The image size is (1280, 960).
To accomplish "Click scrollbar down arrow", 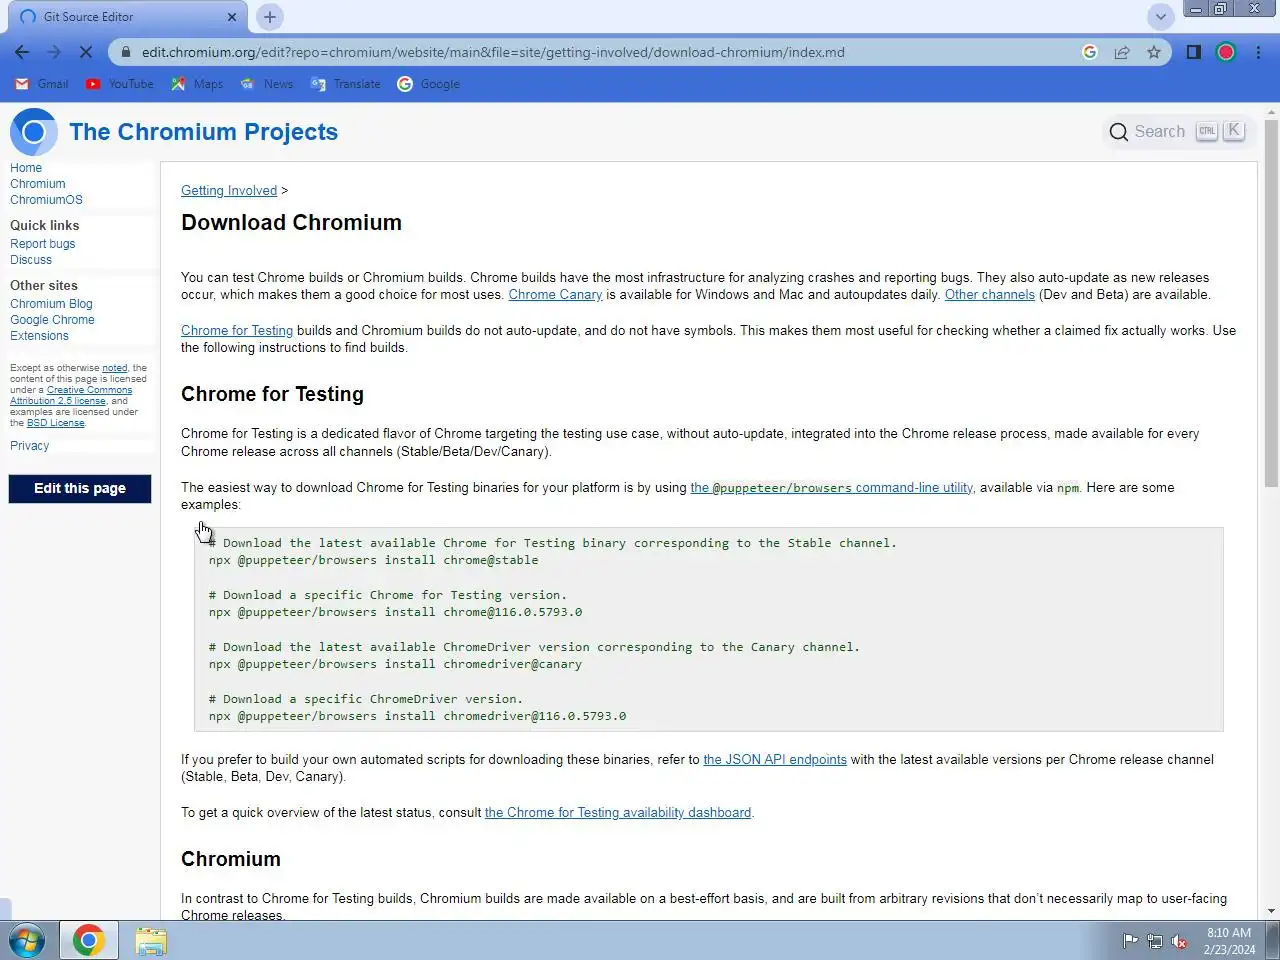I will (1271, 911).
